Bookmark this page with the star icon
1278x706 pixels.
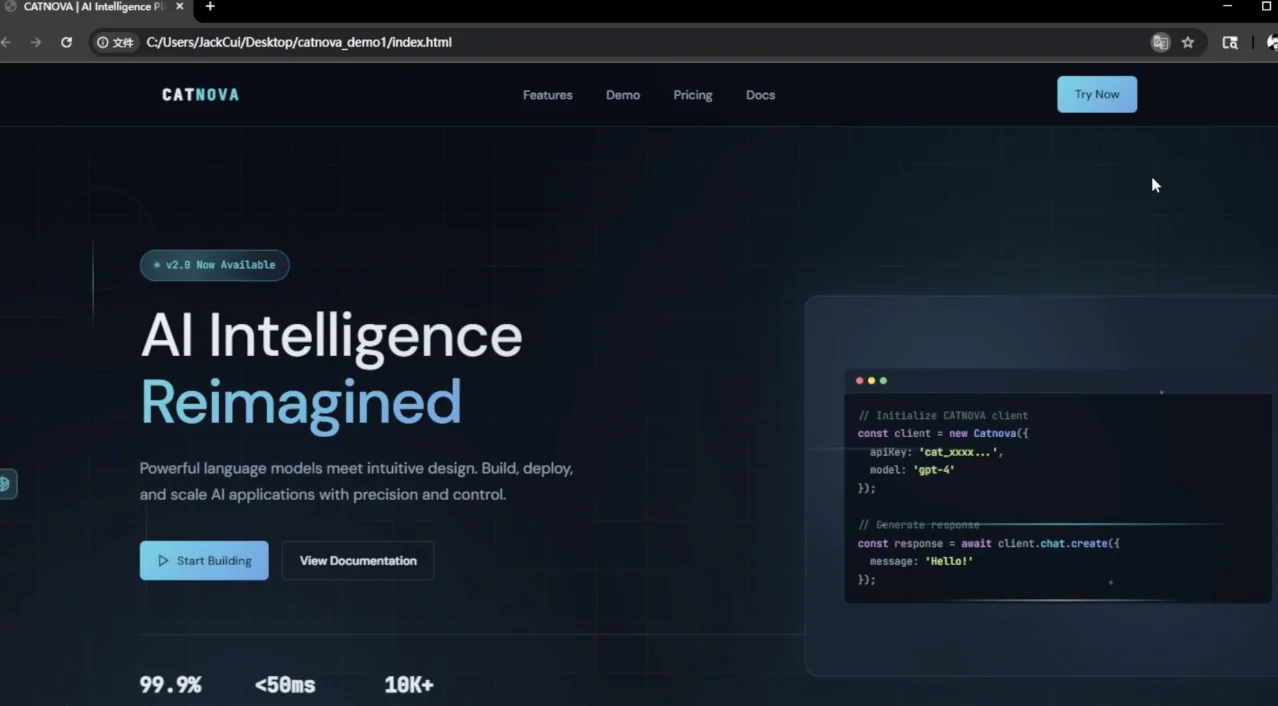(x=1188, y=43)
